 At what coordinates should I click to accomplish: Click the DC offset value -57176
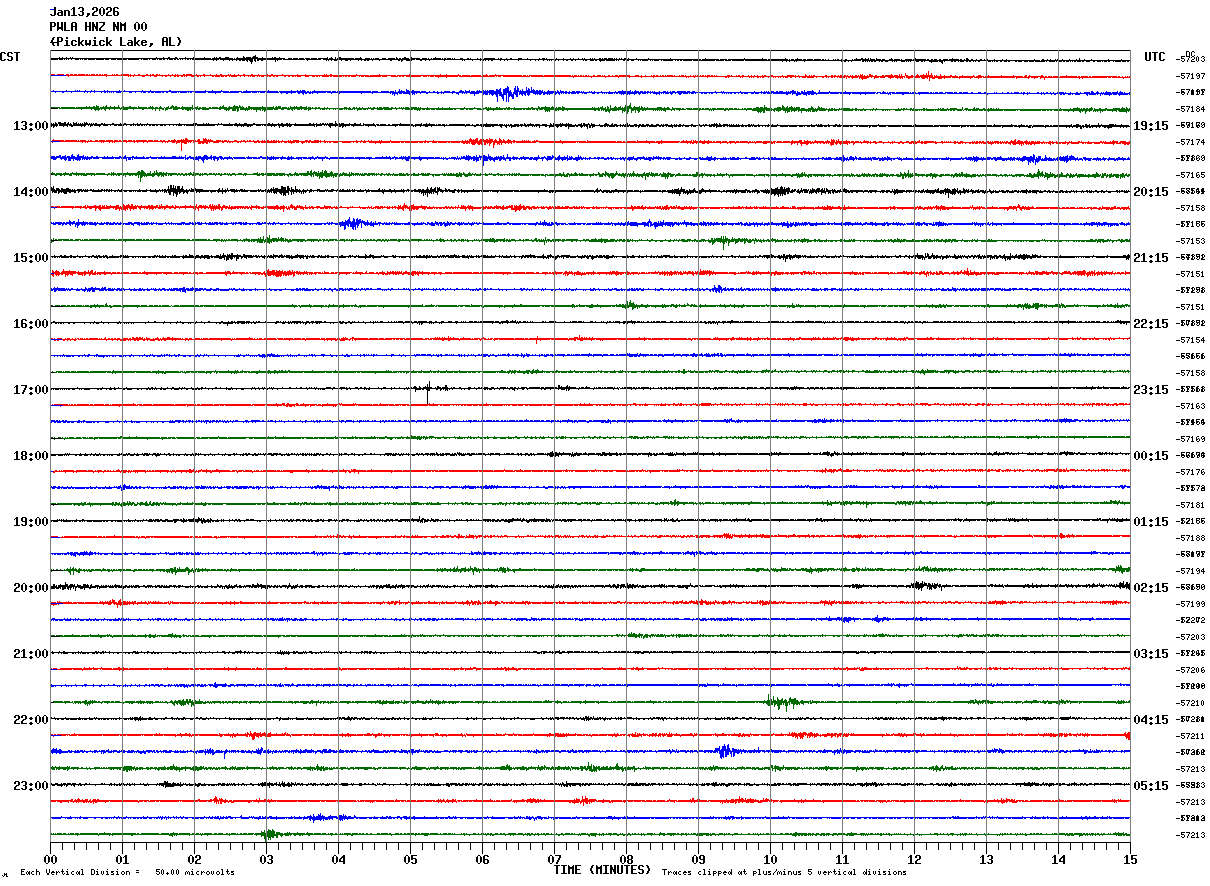pyautogui.click(x=1191, y=472)
